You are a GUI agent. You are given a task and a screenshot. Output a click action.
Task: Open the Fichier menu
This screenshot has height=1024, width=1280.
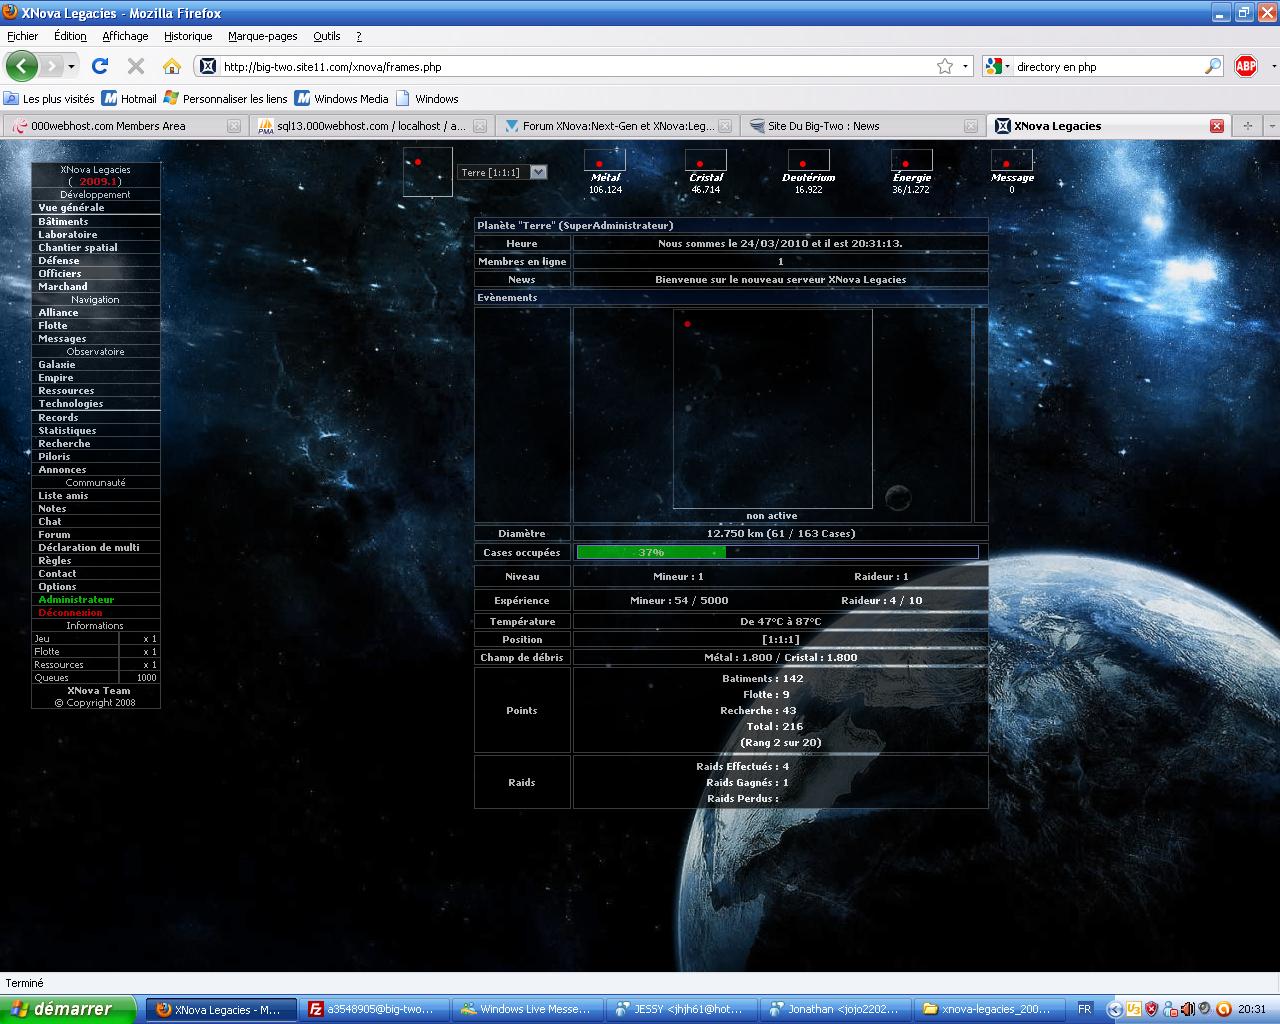point(22,36)
